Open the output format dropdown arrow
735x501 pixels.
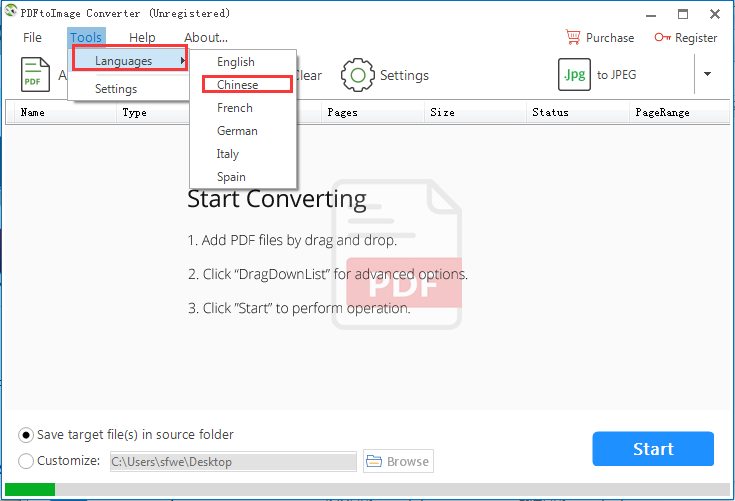coord(707,74)
